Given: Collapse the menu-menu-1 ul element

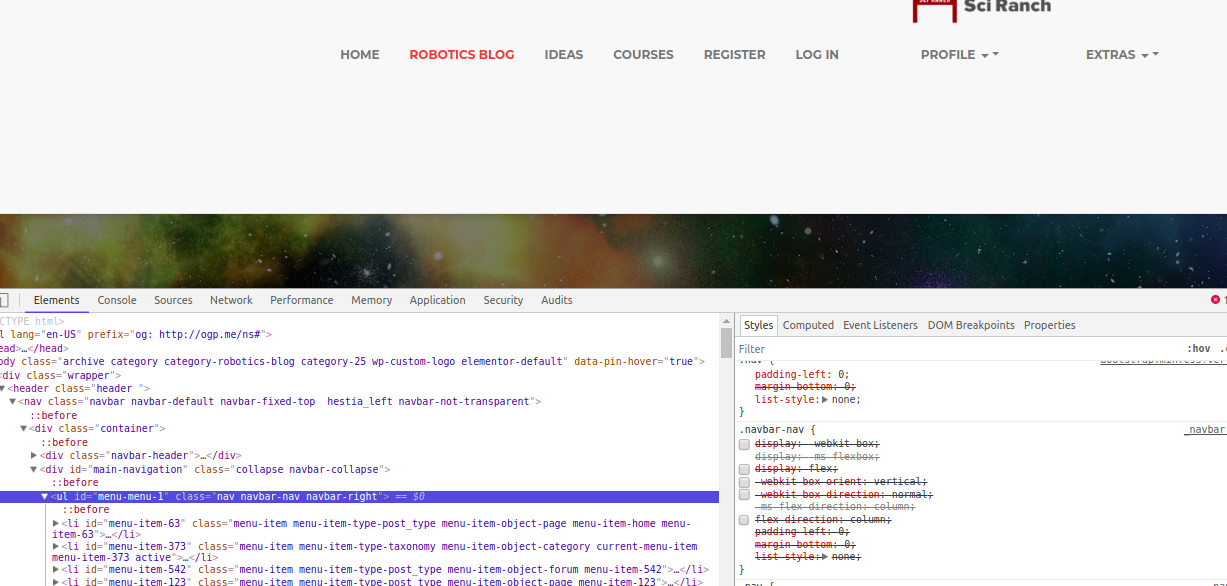Looking at the screenshot, I should coord(45,497).
